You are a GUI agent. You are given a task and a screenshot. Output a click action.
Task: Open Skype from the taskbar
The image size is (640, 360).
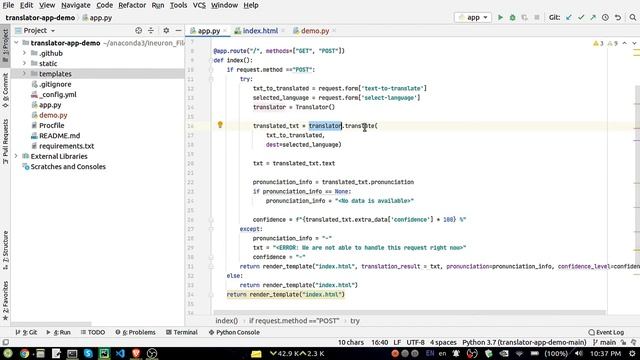coord(88,353)
